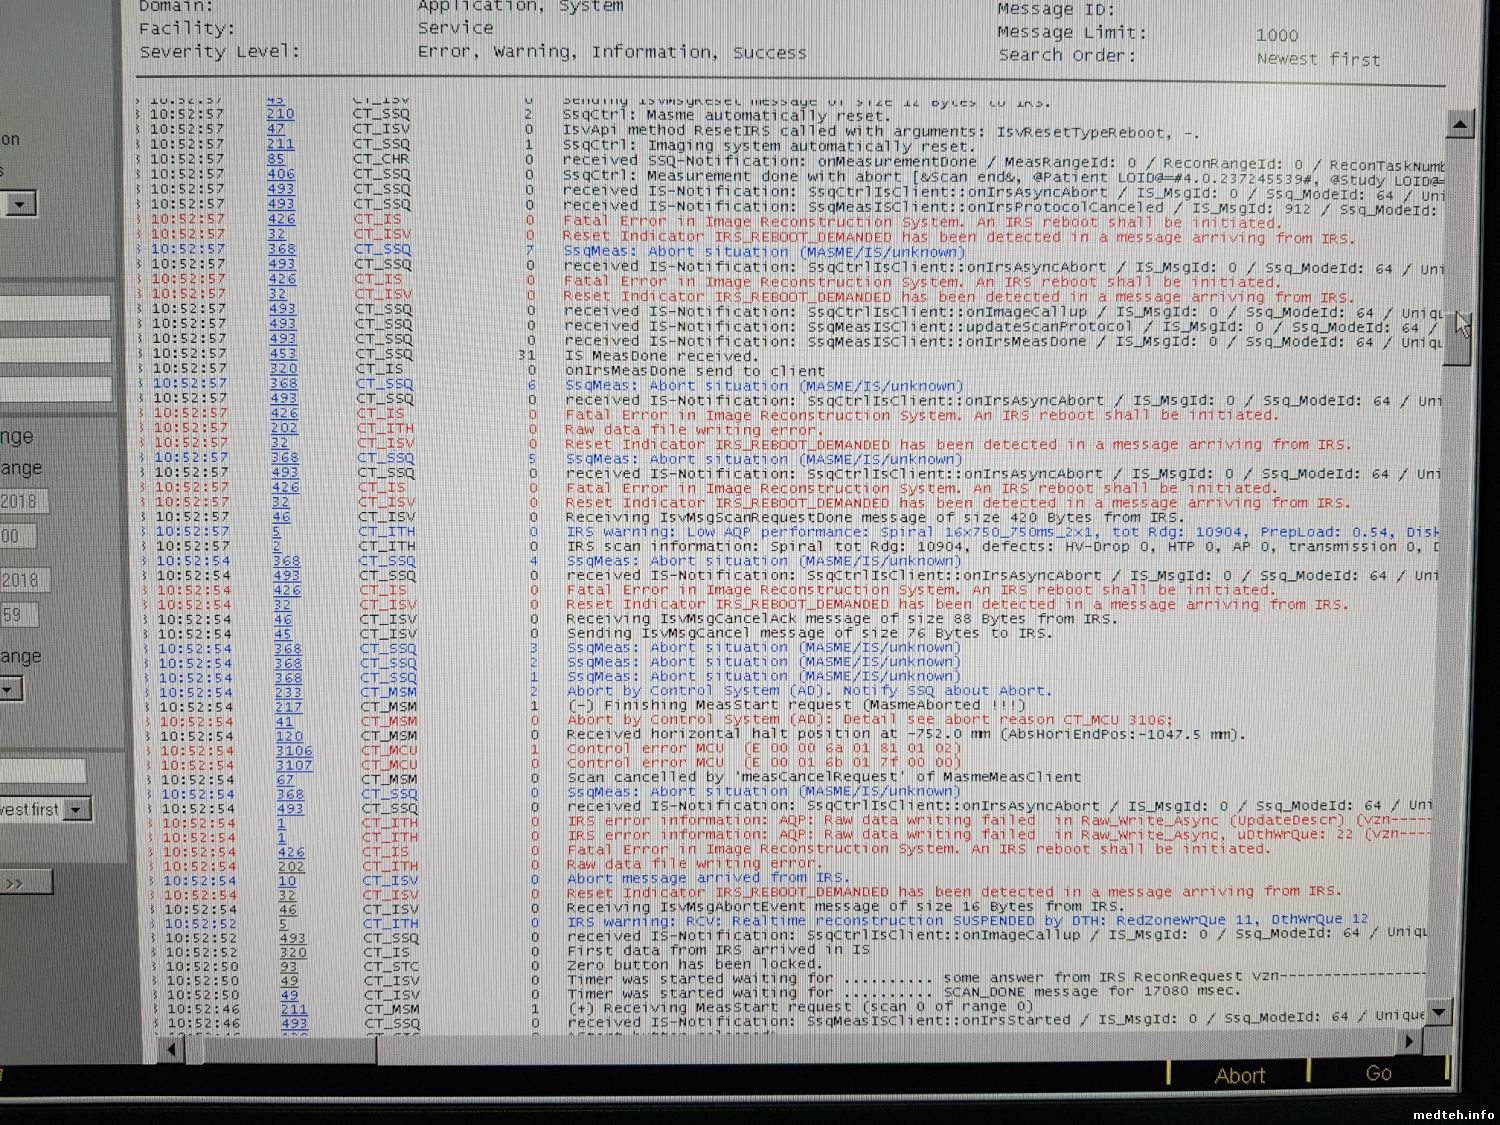Screen dimensions: 1500x1125
Task: Click the vertical scrollbar up arrow
Action: click(x=1459, y=125)
